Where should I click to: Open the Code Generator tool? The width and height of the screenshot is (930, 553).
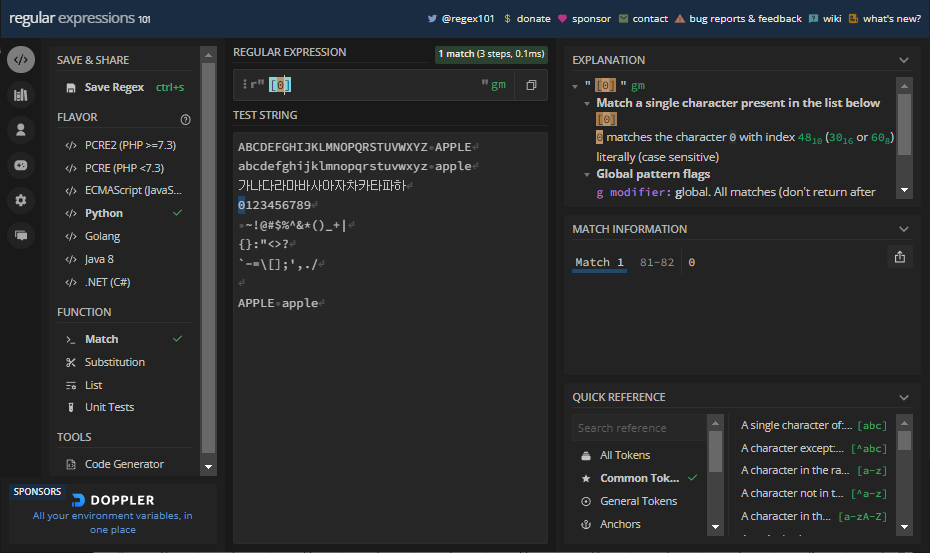(124, 465)
